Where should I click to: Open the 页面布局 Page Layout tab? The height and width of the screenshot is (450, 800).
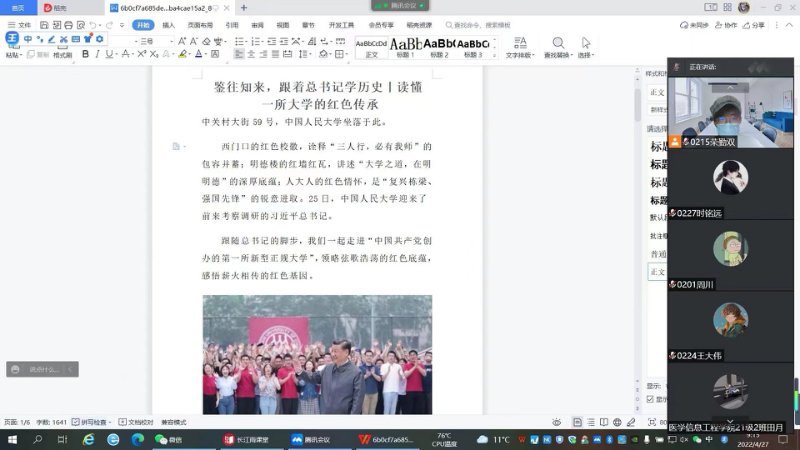coord(200,24)
